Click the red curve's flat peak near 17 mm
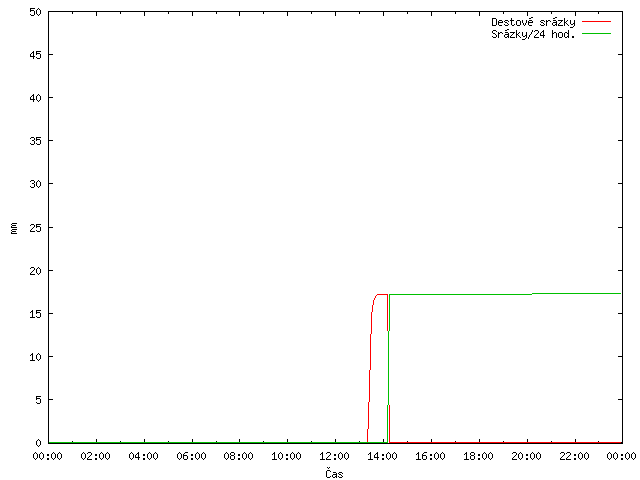640x480 pixels. [x=382, y=294]
